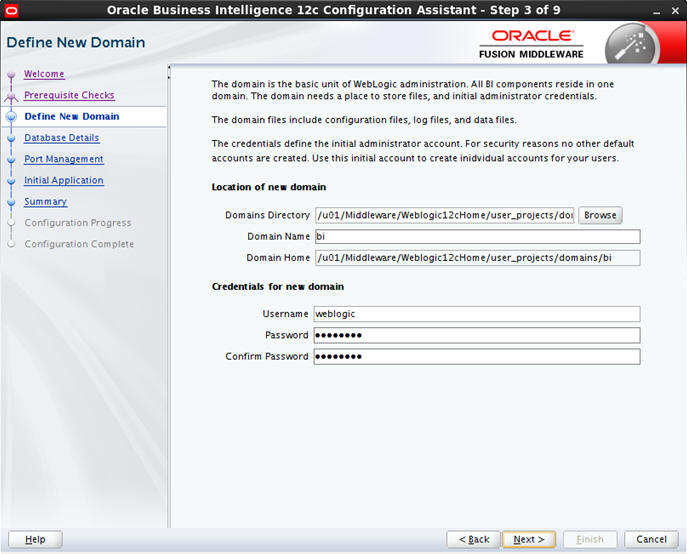Viewport: 687px width, 554px height.
Task: Go Back to the previous step
Action: coord(474,540)
